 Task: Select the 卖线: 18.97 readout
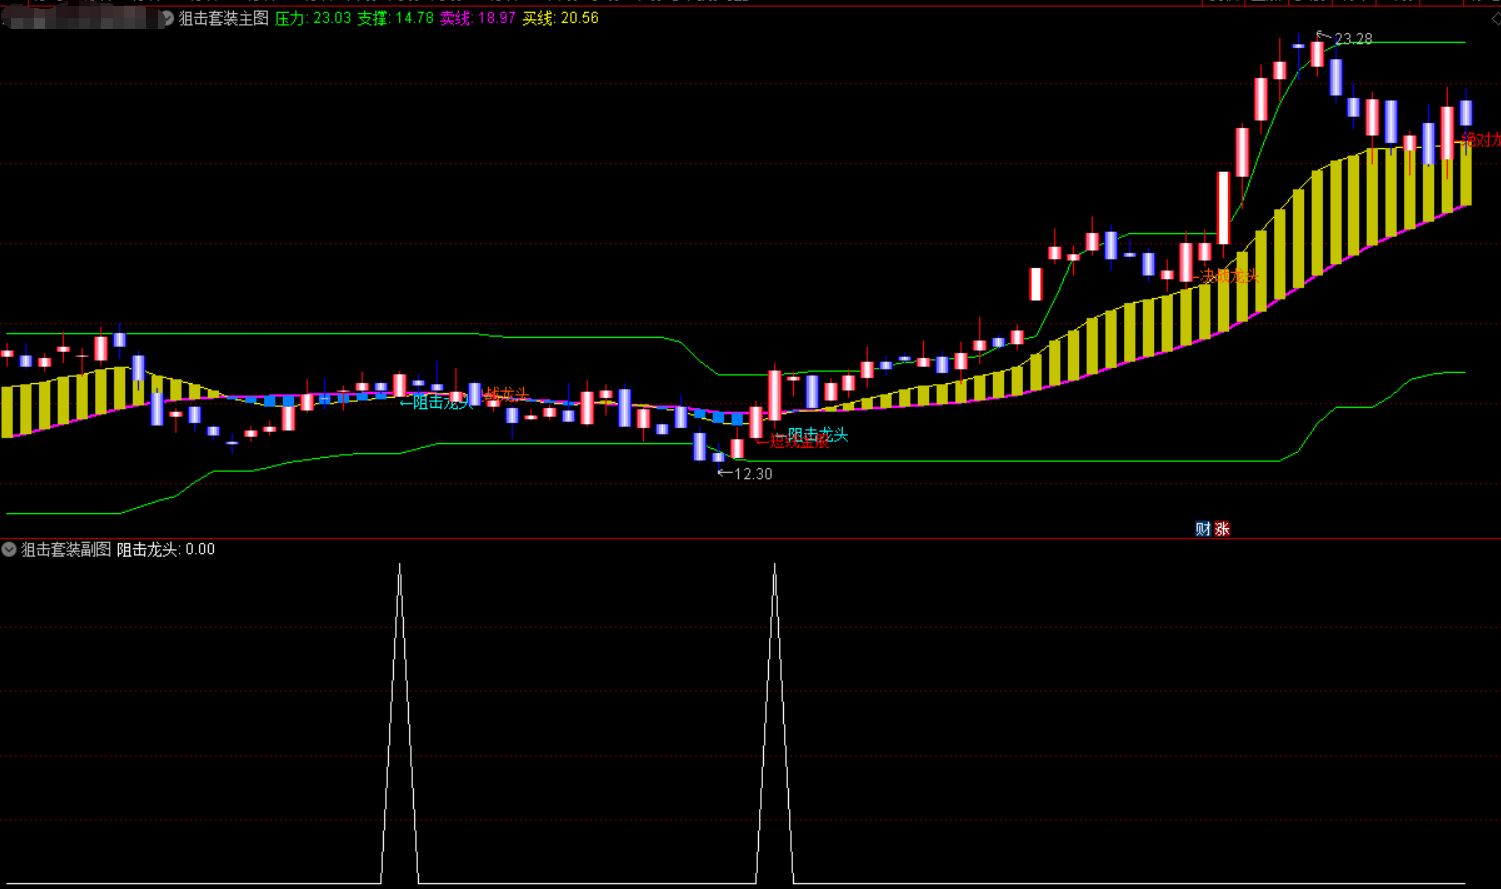point(478,18)
